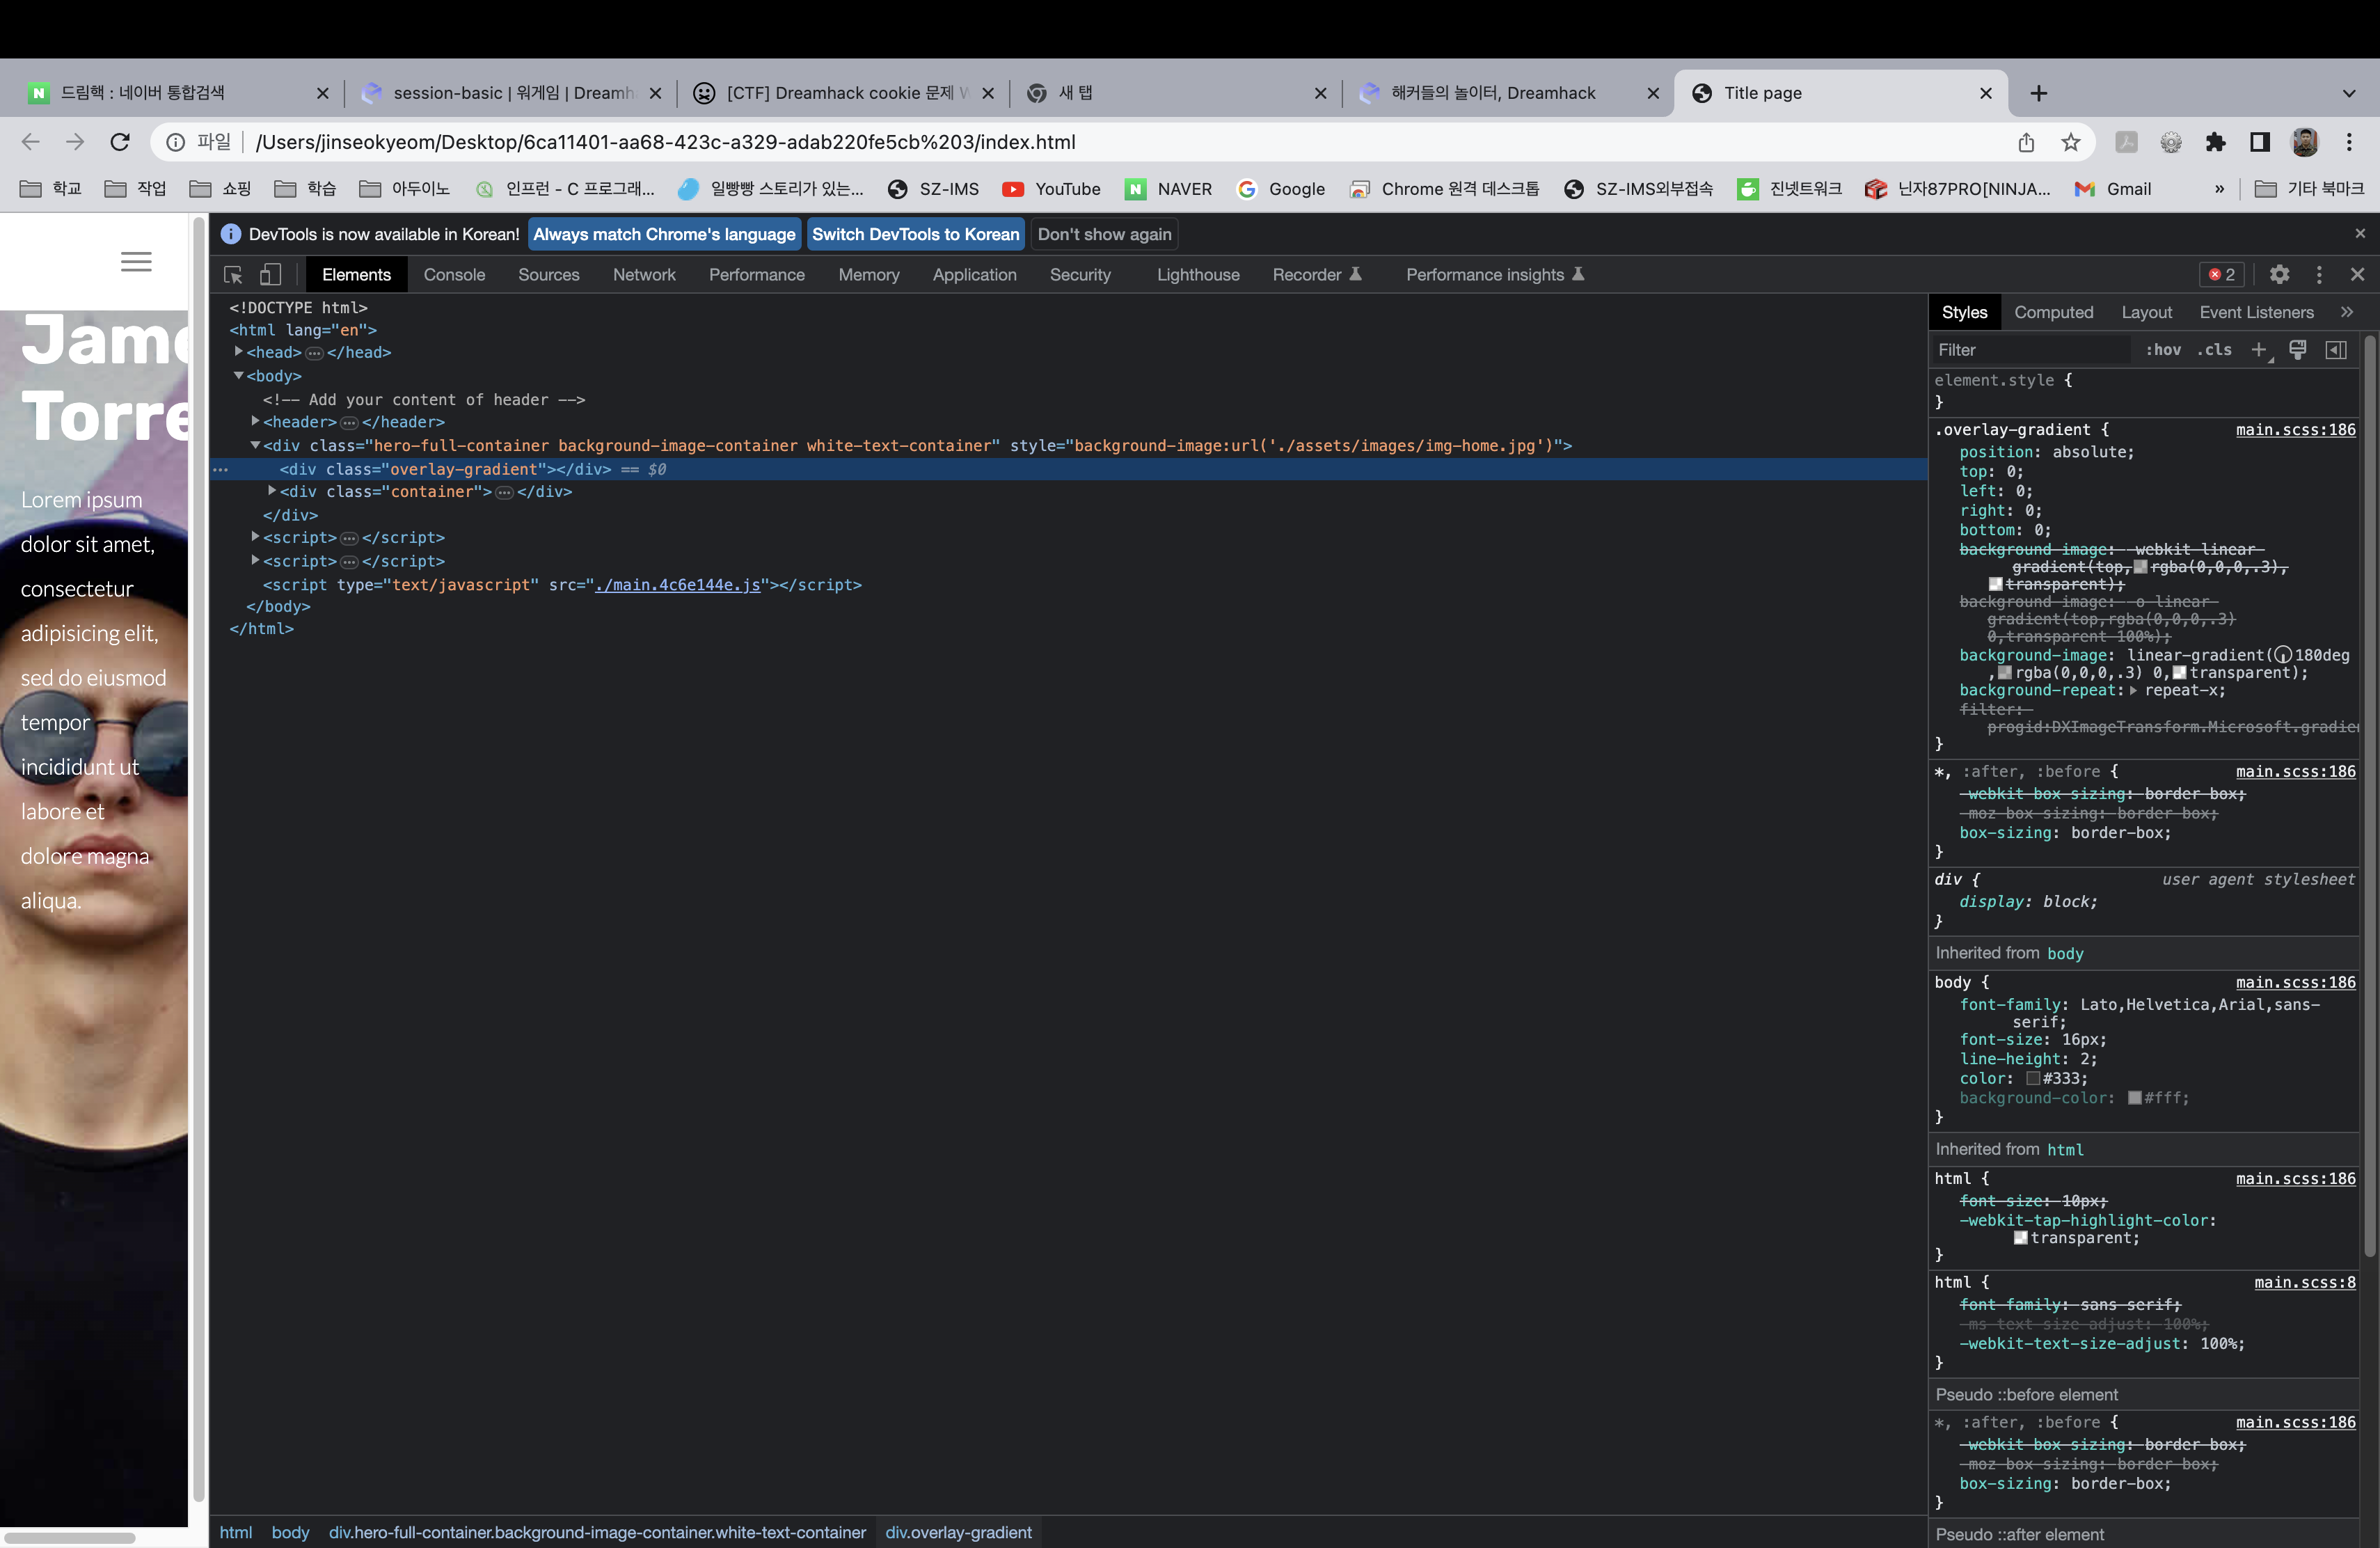Open the Computed styles tab
Screen dimensions: 2380x1548
[2053, 312]
